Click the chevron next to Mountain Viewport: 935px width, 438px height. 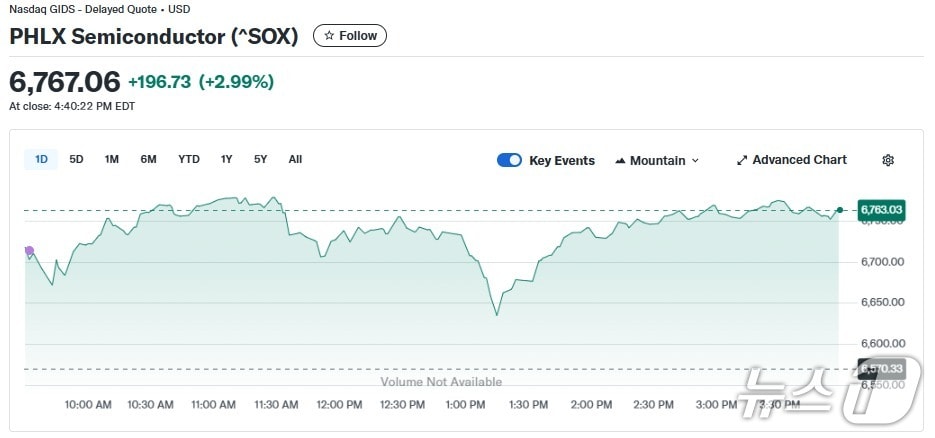[x=695, y=161]
